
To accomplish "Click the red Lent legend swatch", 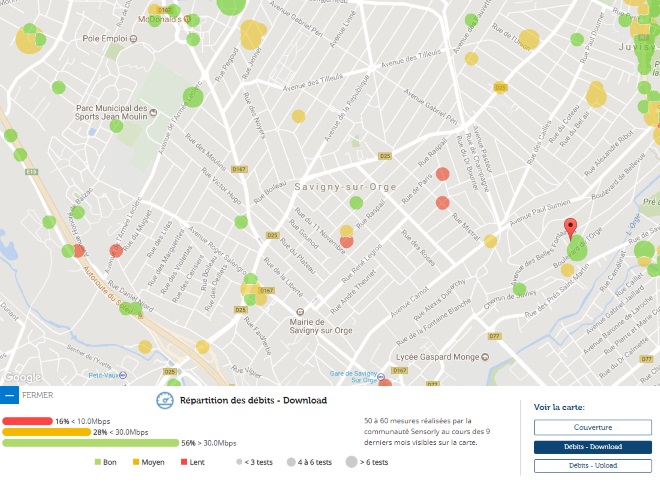I will point(184,463).
